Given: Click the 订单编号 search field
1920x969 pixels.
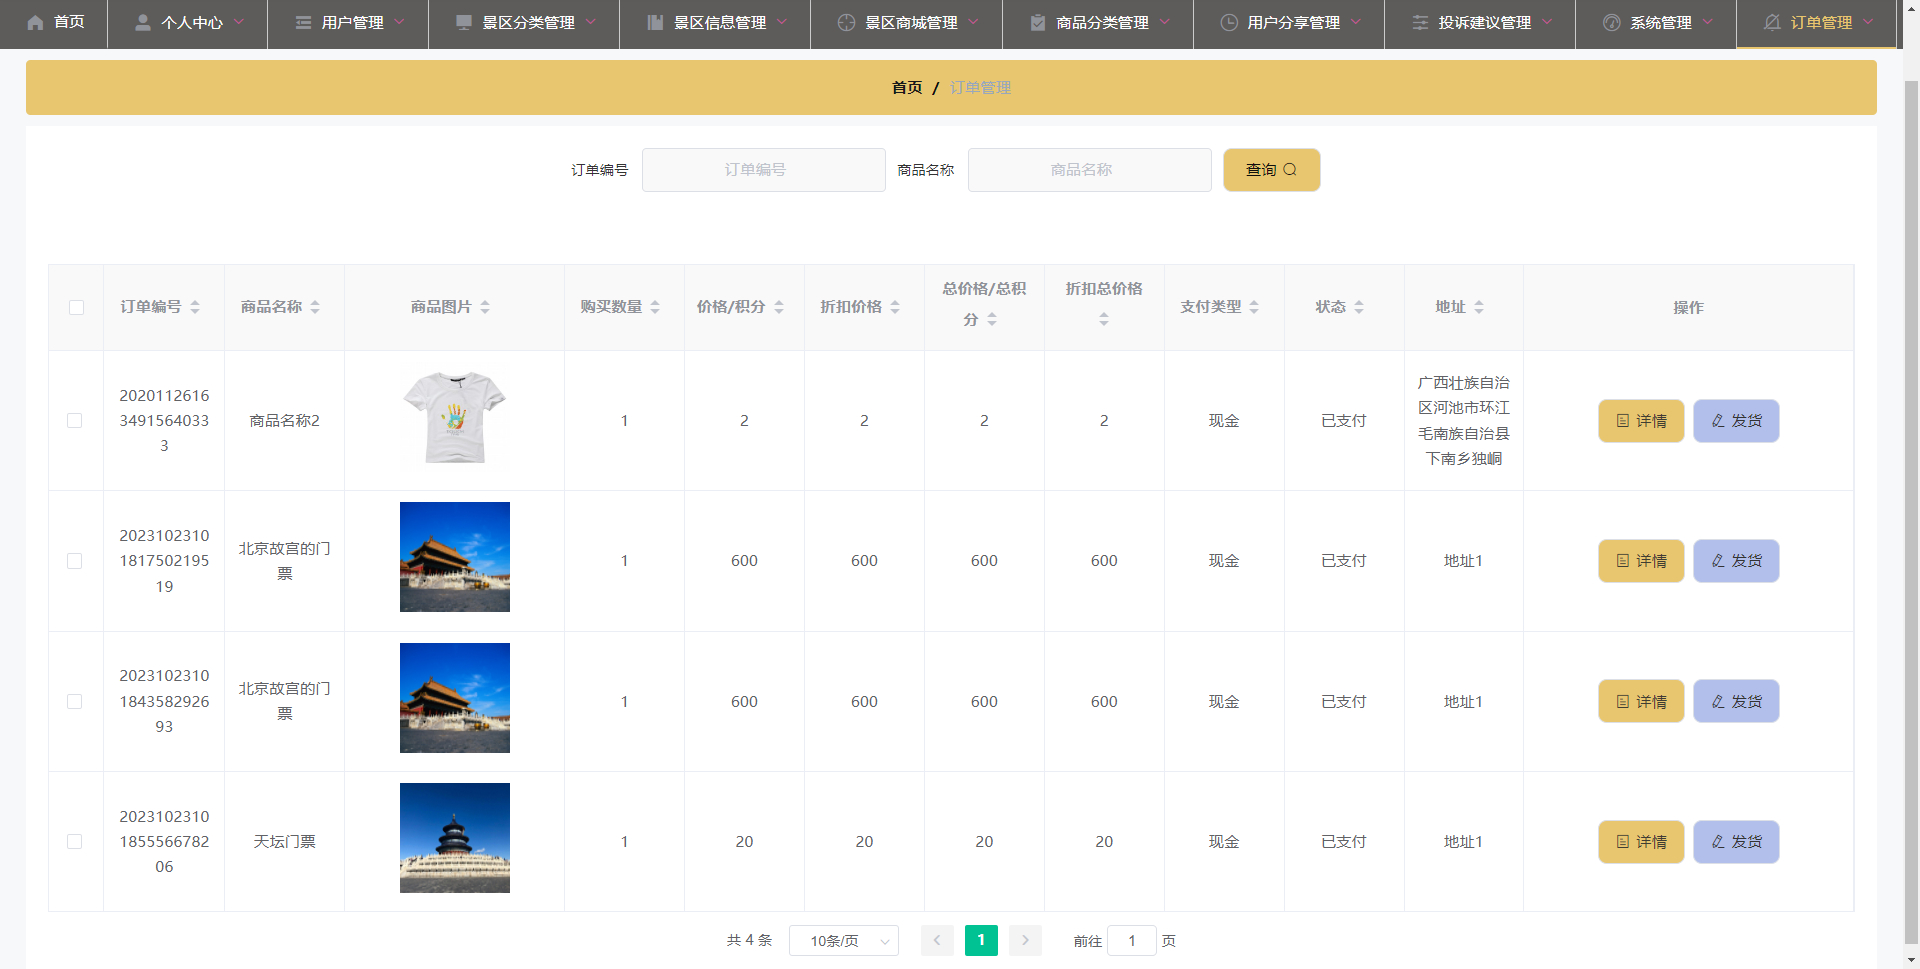Looking at the screenshot, I should click(764, 170).
